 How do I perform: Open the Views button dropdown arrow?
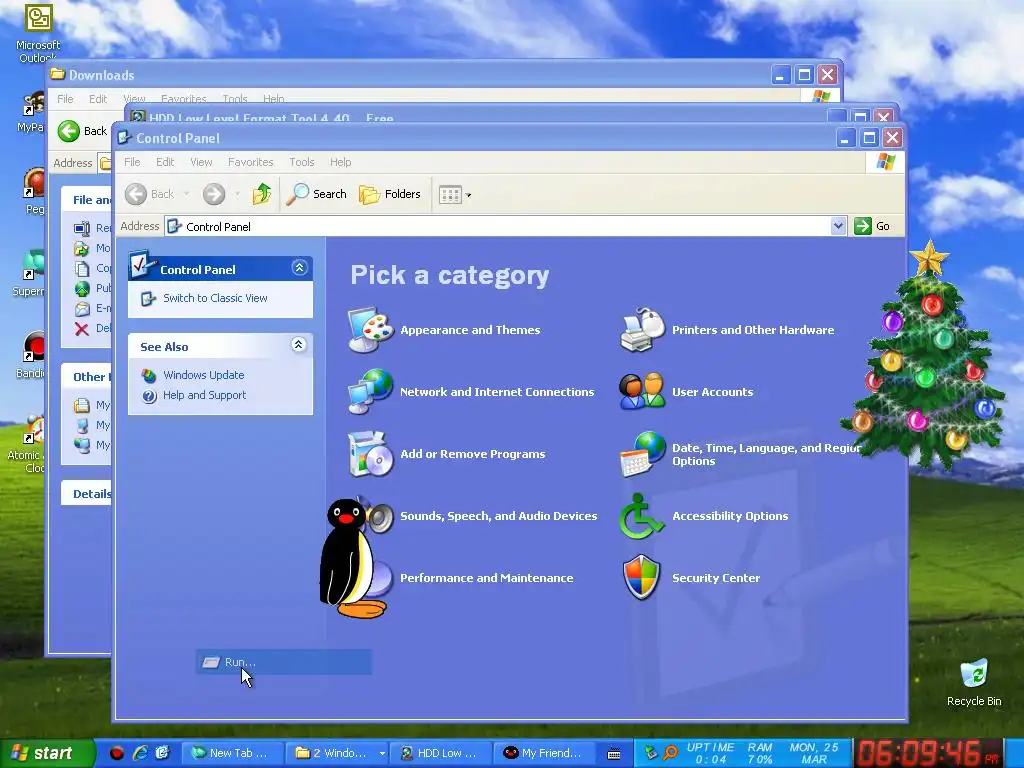tap(468, 195)
